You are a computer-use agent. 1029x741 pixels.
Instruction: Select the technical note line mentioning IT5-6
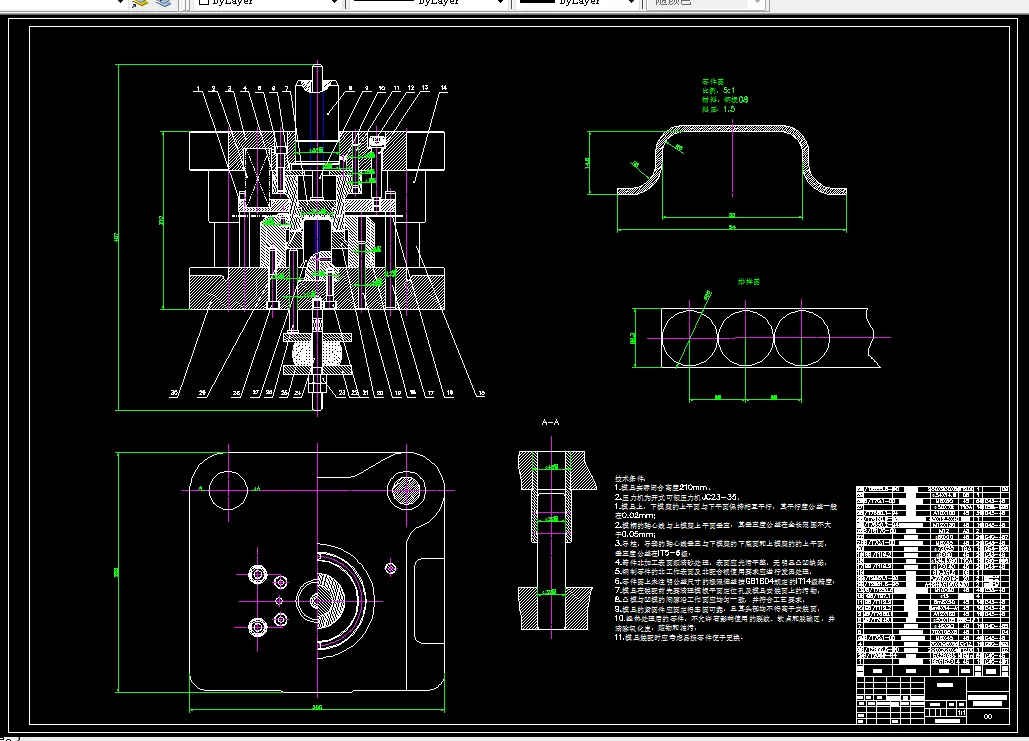652,553
